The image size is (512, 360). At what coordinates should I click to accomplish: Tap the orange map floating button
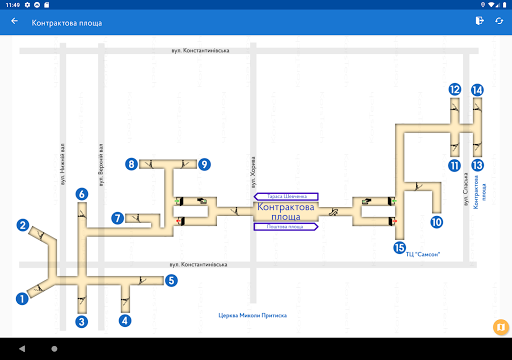click(x=501, y=327)
